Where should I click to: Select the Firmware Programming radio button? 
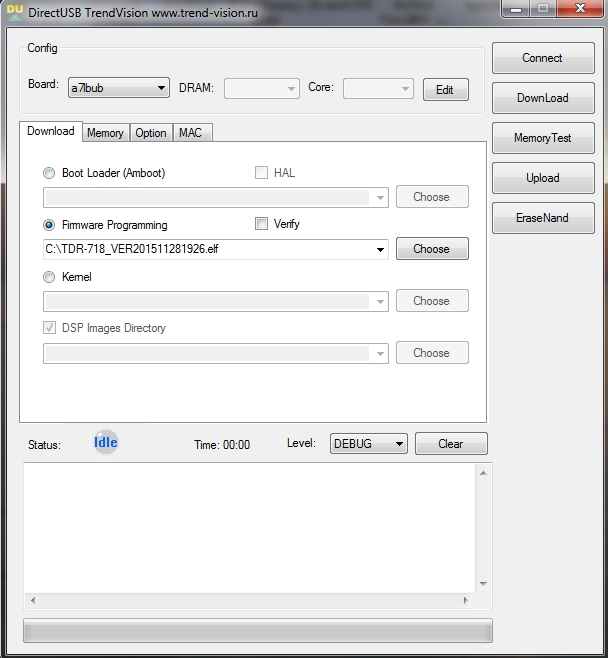tap(49, 225)
